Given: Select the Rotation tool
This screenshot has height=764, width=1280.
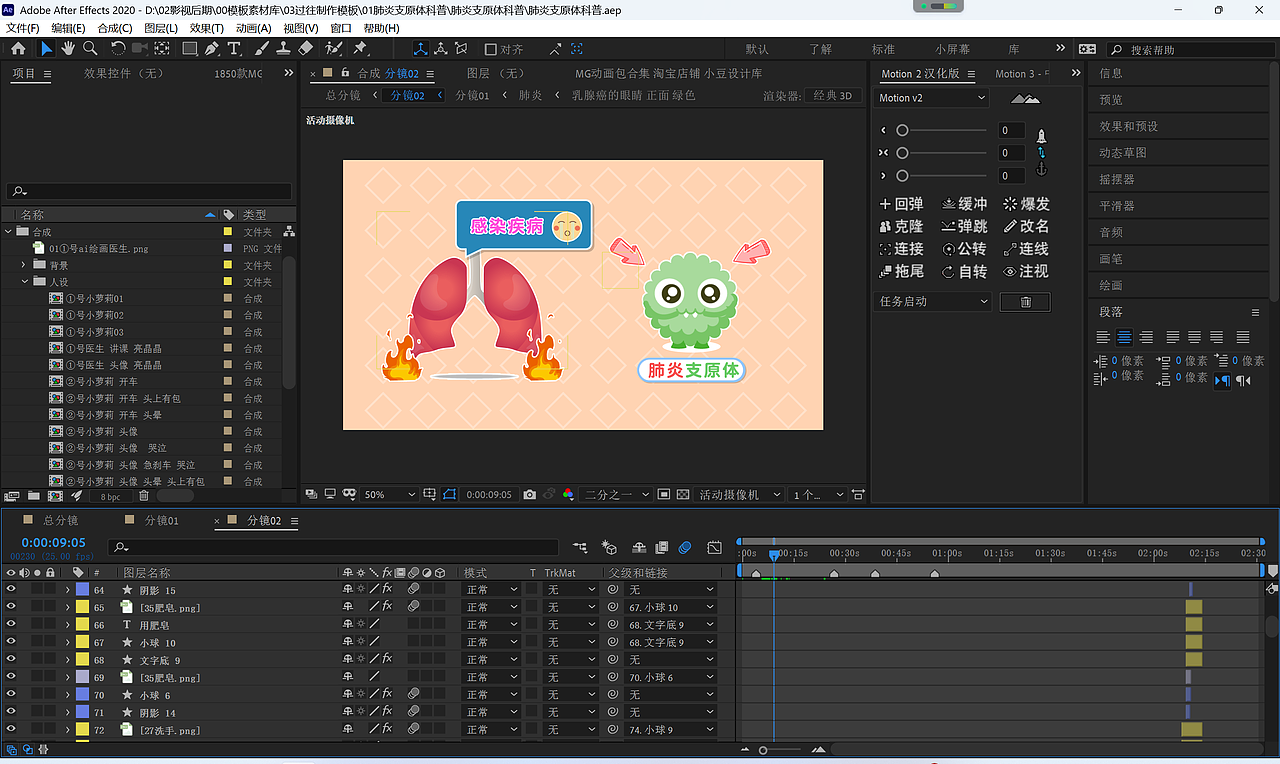Looking at the screenshot, I should 118,48.
